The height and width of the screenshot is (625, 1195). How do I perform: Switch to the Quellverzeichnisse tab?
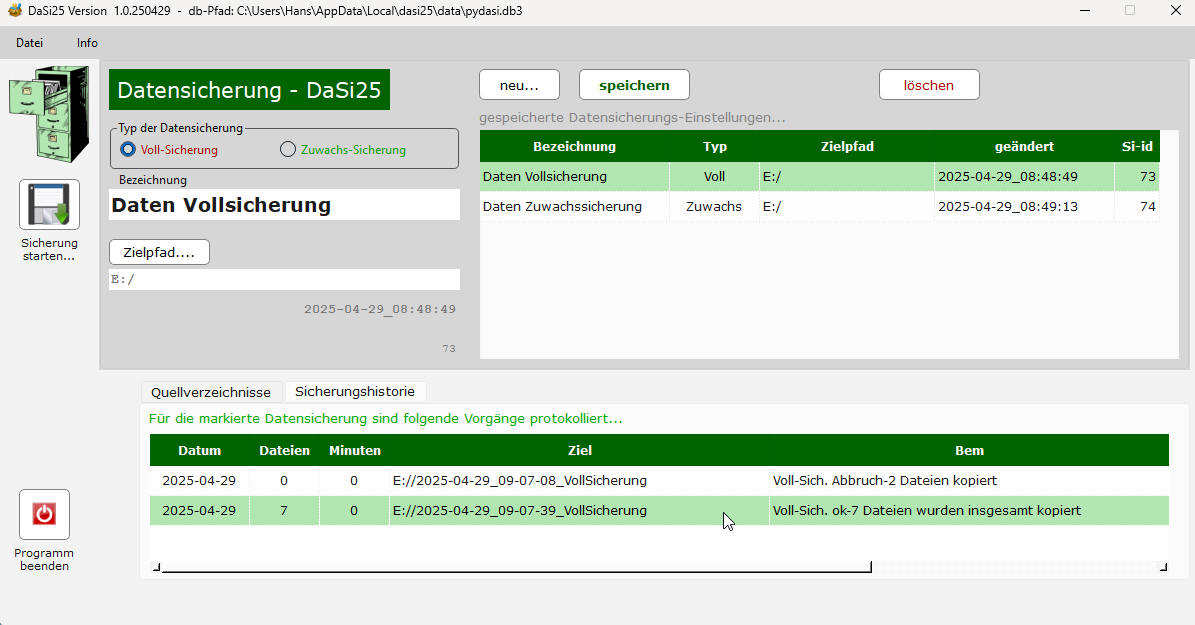pyautogui.click(x=211, y=392)
